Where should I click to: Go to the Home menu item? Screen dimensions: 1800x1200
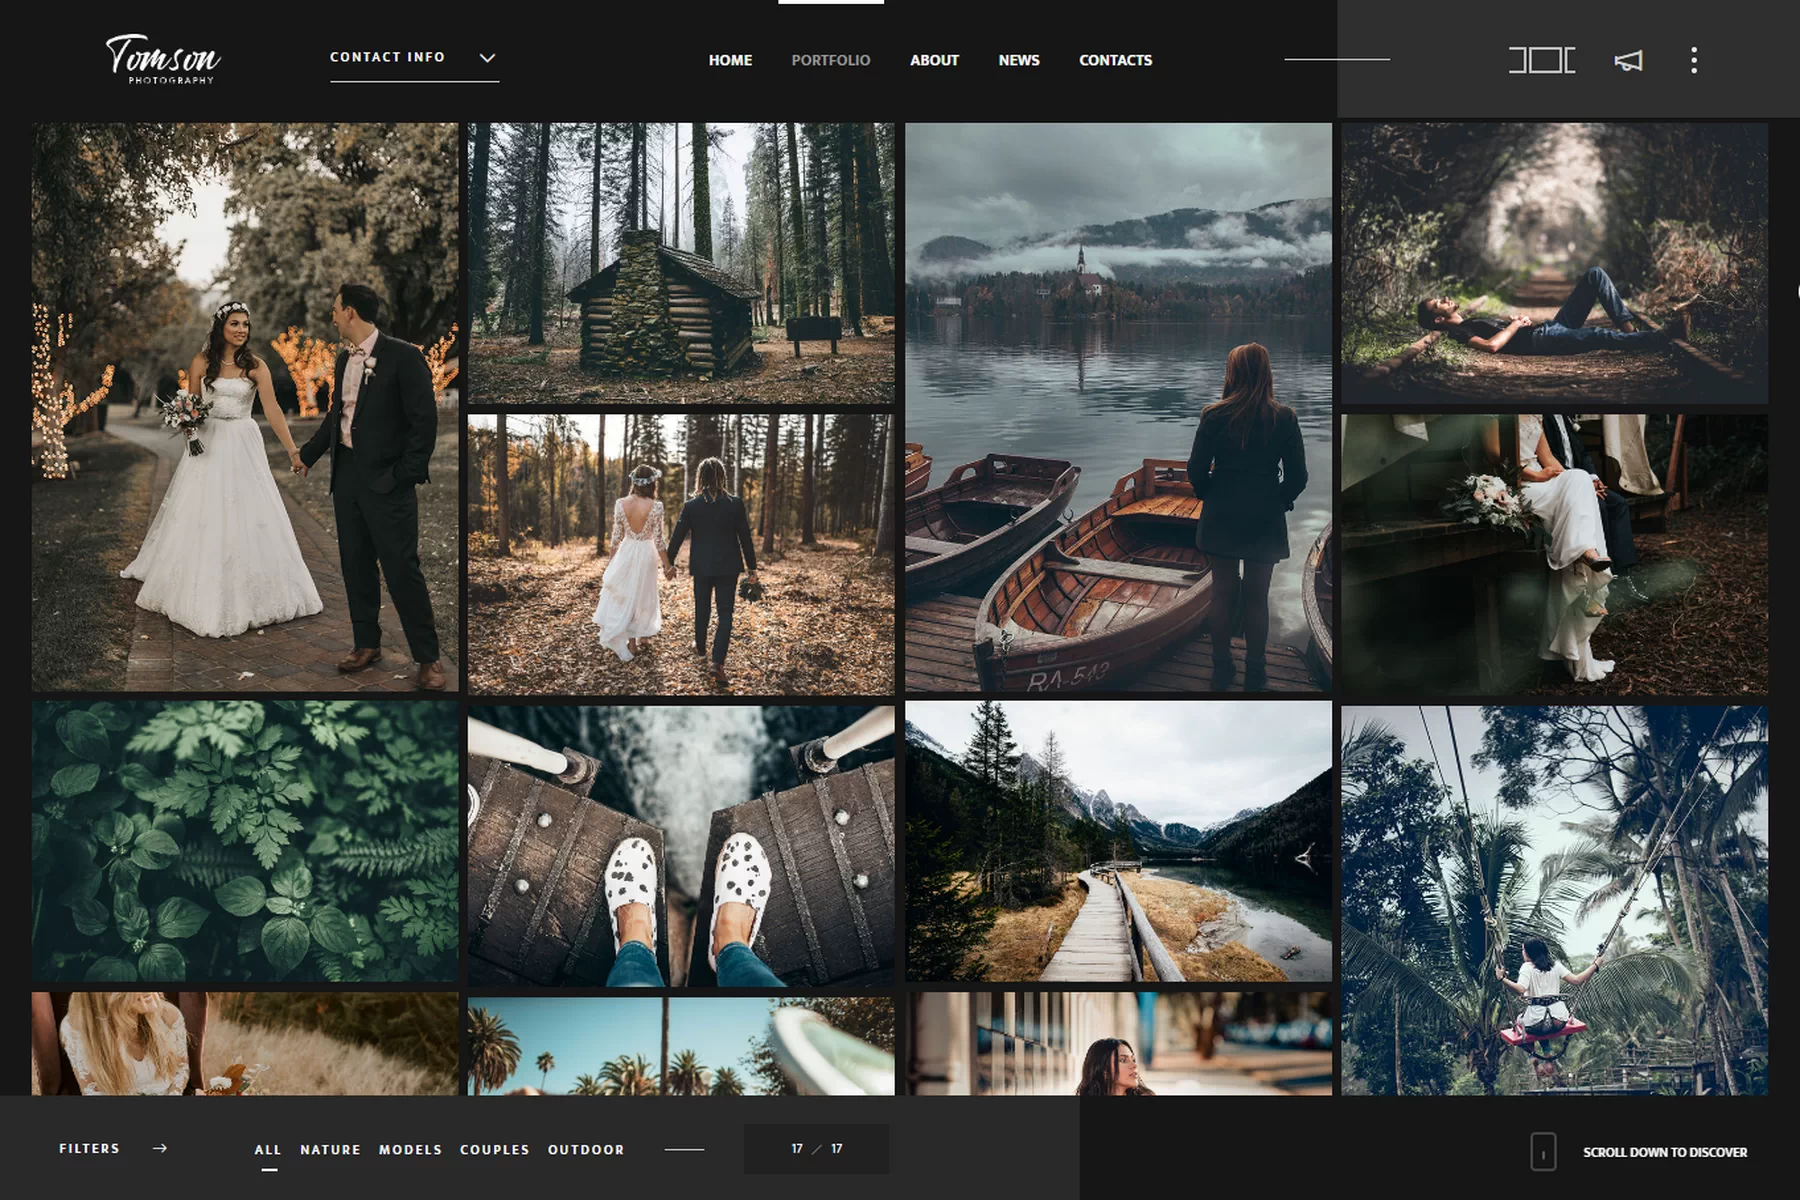tap(730, 60)
